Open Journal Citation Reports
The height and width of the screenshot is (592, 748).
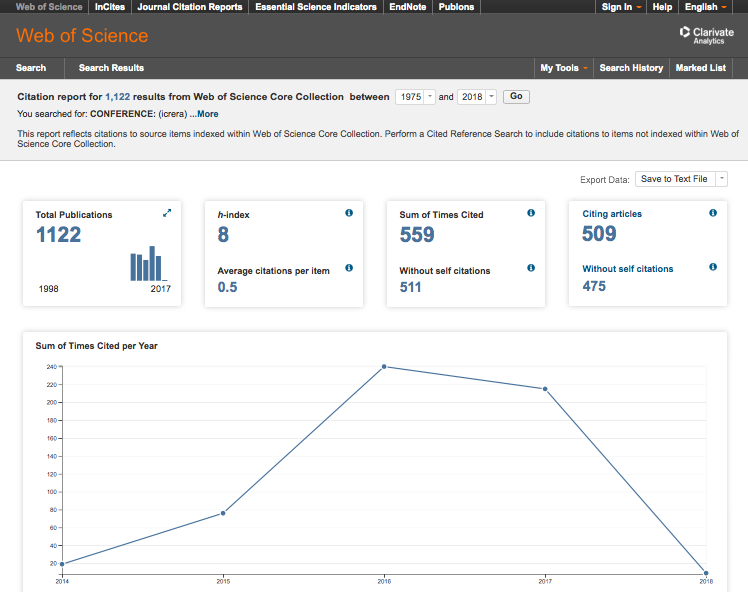[190, 7]
